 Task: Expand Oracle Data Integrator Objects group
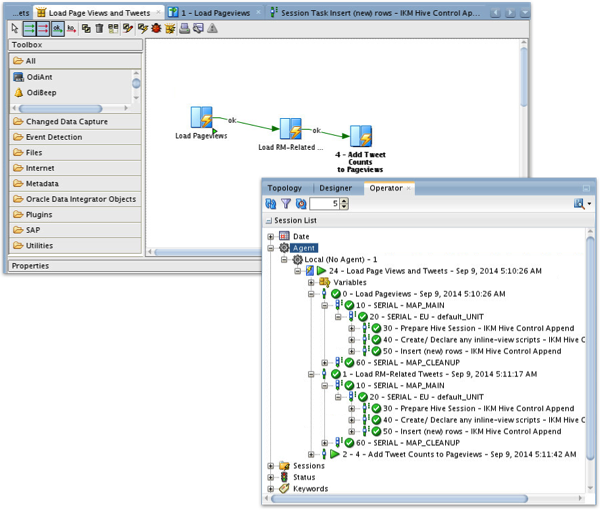click(75, 199)
